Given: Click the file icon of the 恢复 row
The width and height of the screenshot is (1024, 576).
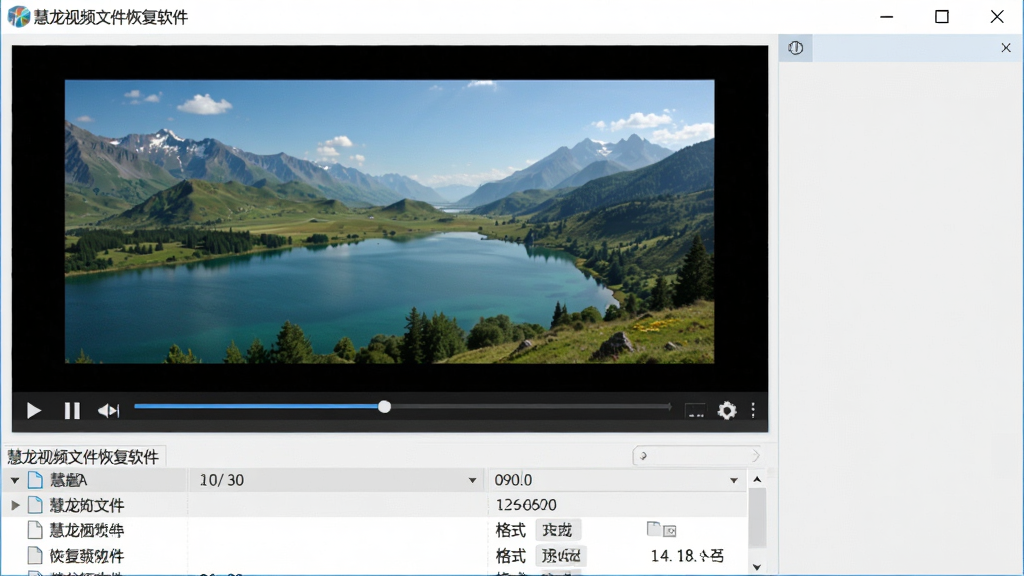Looking at the screenshot, I should pos(35,556).
